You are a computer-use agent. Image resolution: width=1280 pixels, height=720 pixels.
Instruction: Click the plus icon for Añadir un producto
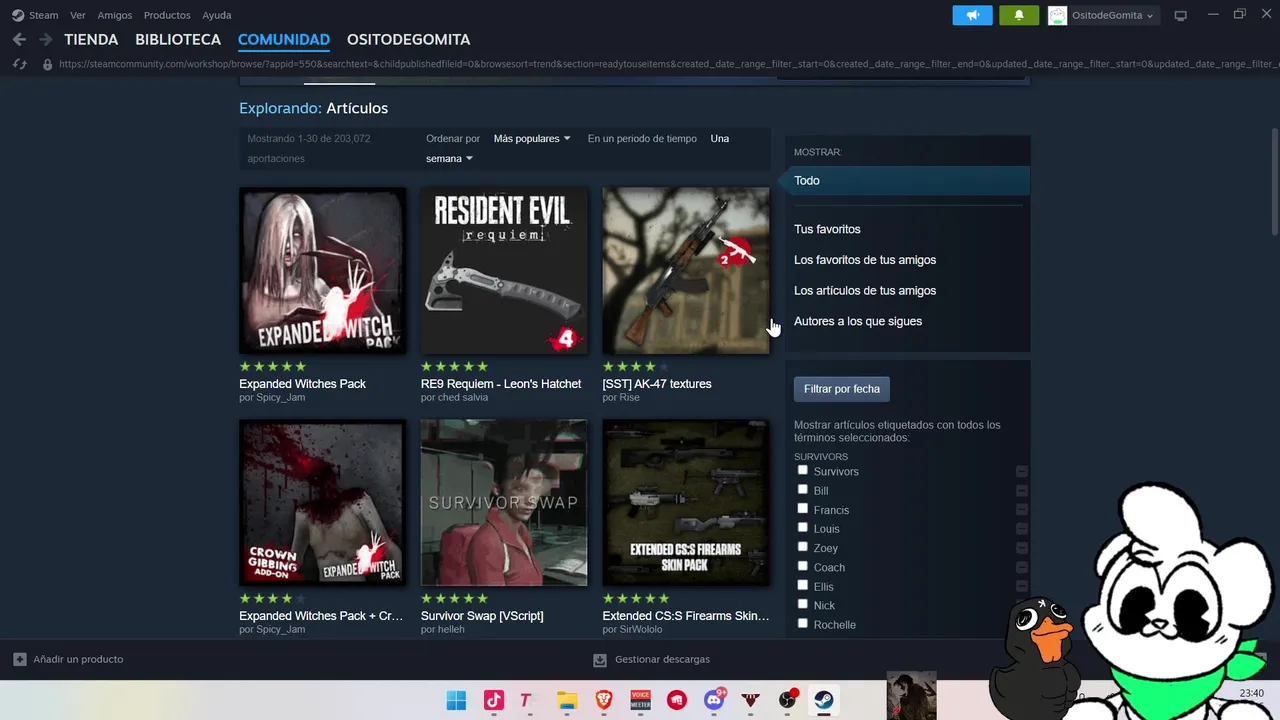click(19, 659)
